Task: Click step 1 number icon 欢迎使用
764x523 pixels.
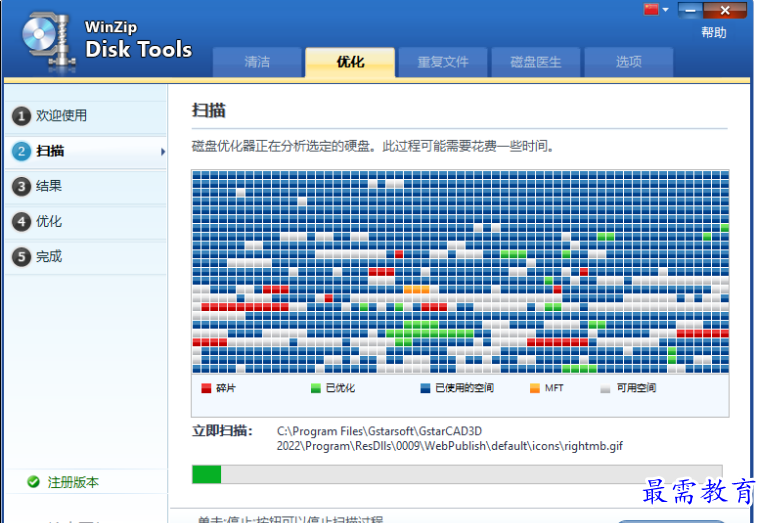Action: coord(21,116)
